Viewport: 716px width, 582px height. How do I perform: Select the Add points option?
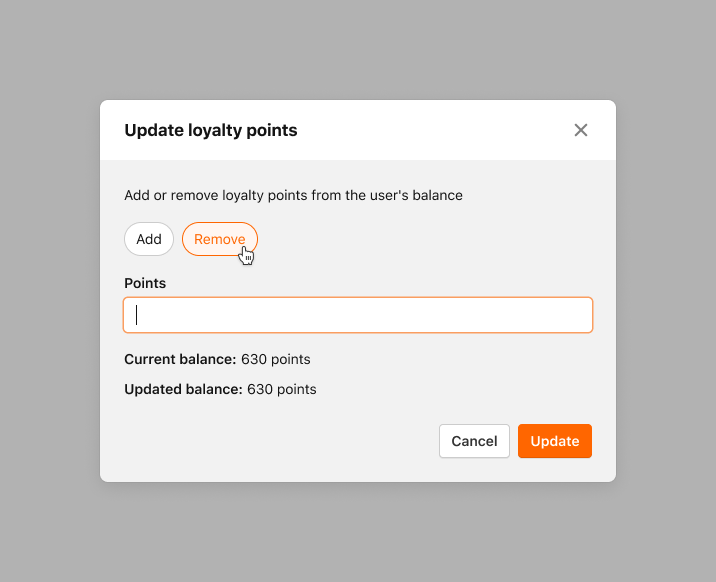point(149,239)
